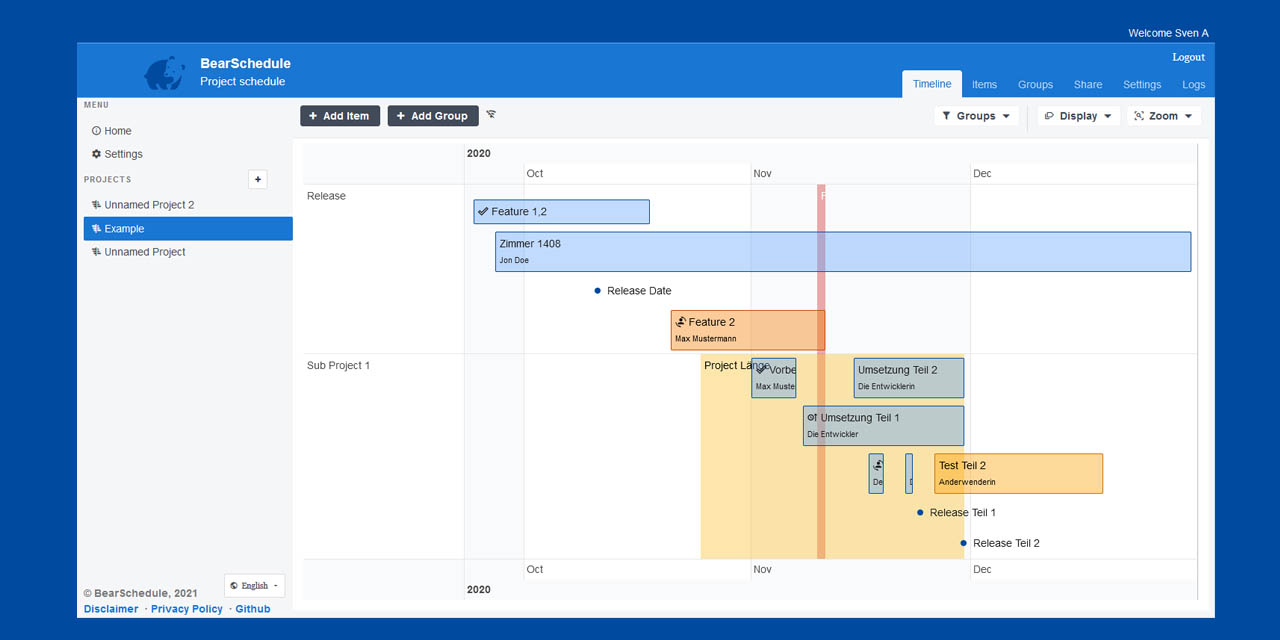Screen dimensions: 1280x640
Task: Open the Groups tab
Action: pos(1036,84)
